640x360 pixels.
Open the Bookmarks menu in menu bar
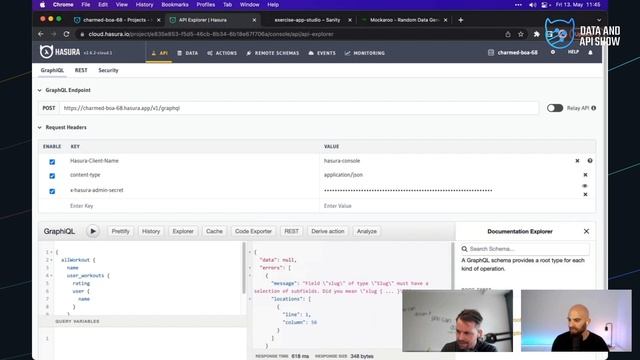[x=175, y=5]
